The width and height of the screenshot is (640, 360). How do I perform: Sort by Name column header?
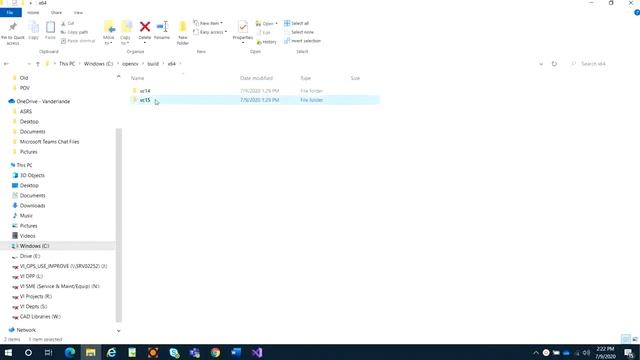coord(138,78)
